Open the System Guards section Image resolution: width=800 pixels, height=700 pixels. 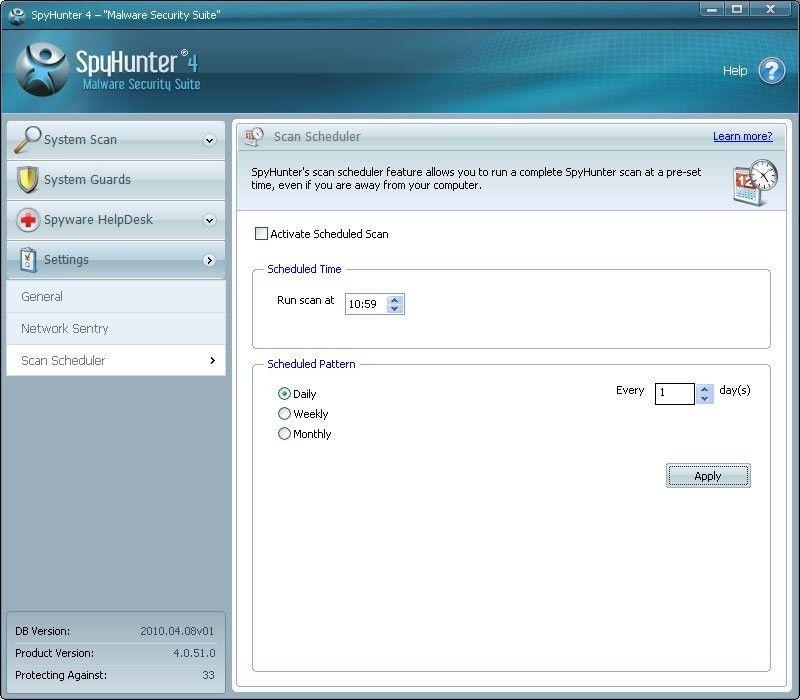pos(116,180)
